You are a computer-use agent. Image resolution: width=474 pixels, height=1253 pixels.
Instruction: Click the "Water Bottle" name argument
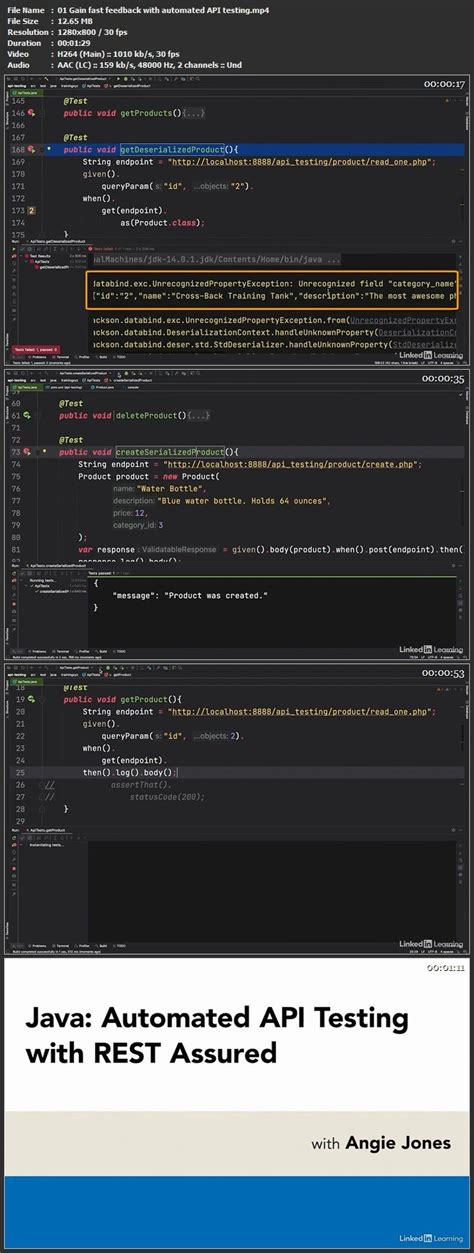click(x=171, y=488)
